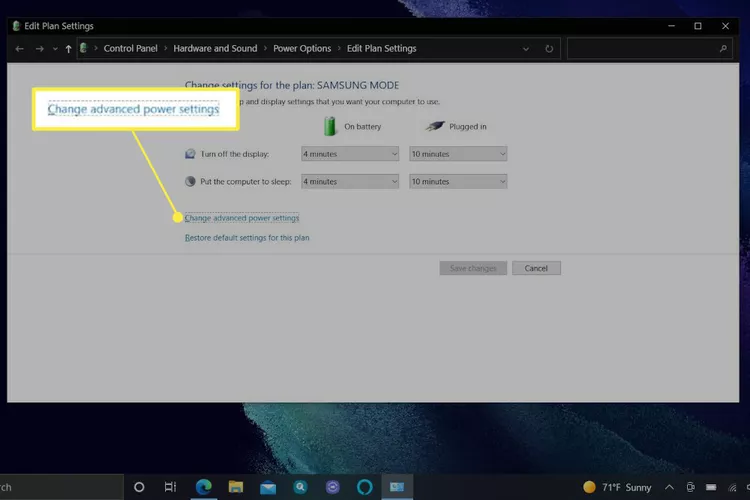The image size is (750, 500).
Task: Click the On battery green battery icon
Action: (x=330, y=126)
